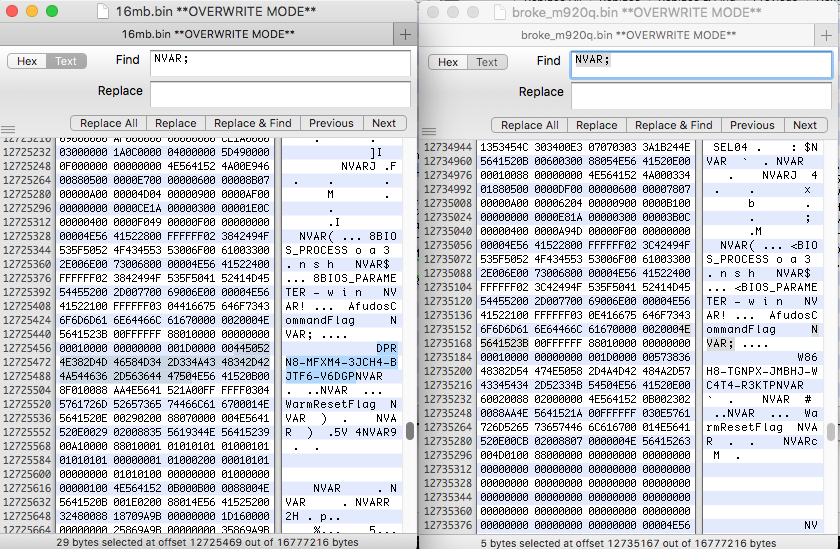Click Replace All in 16mb.bin window
The width and height of the screenshot is (840, 549).
pyautogui.click(x=109, y=123)
